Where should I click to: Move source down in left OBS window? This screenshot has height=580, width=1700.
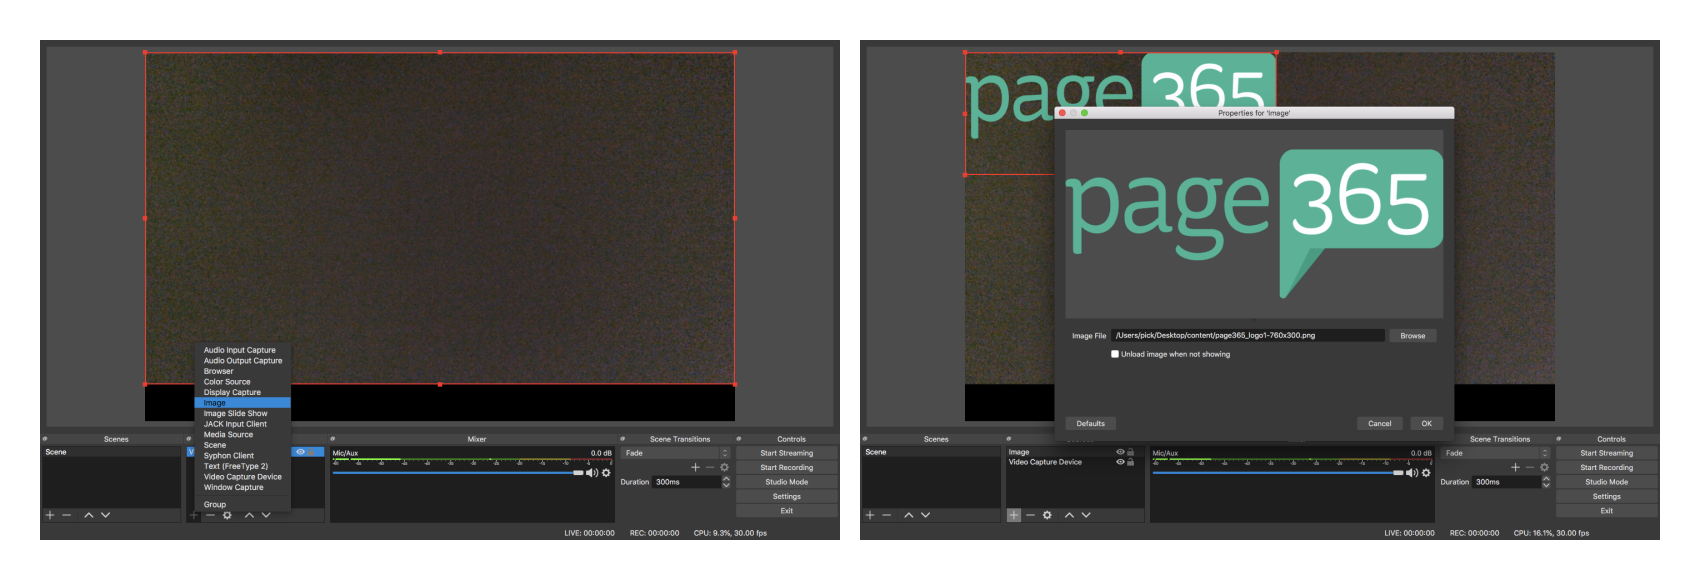(x=266, y=515)
